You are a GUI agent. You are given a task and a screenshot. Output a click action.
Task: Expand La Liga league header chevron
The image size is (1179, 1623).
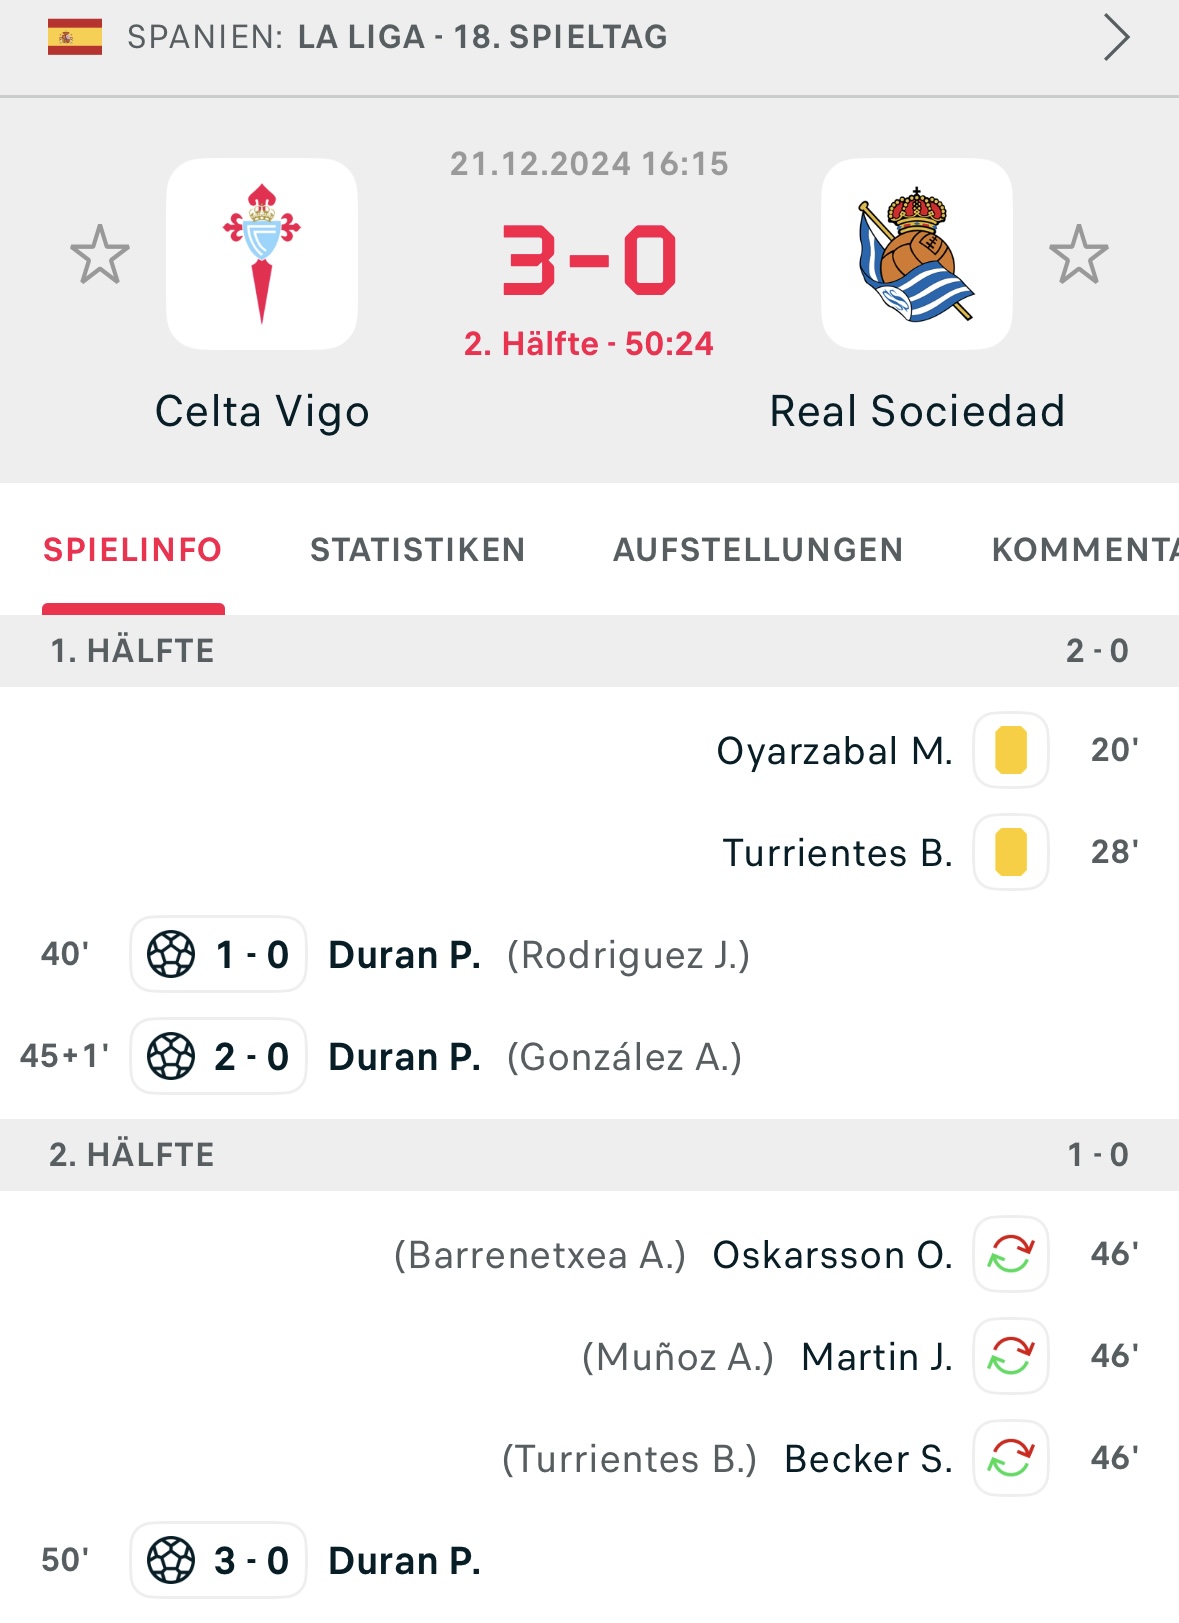[1116, 38]
